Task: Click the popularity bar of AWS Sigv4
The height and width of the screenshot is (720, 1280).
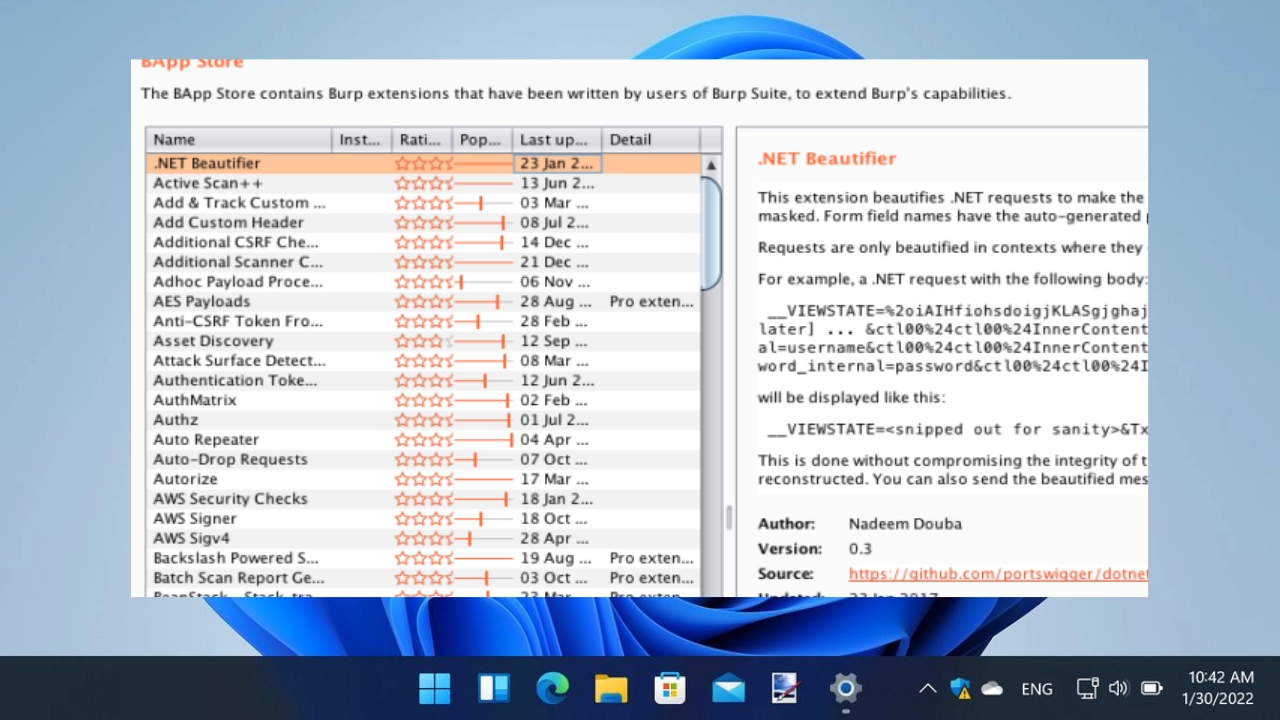Action: (483, 538)
